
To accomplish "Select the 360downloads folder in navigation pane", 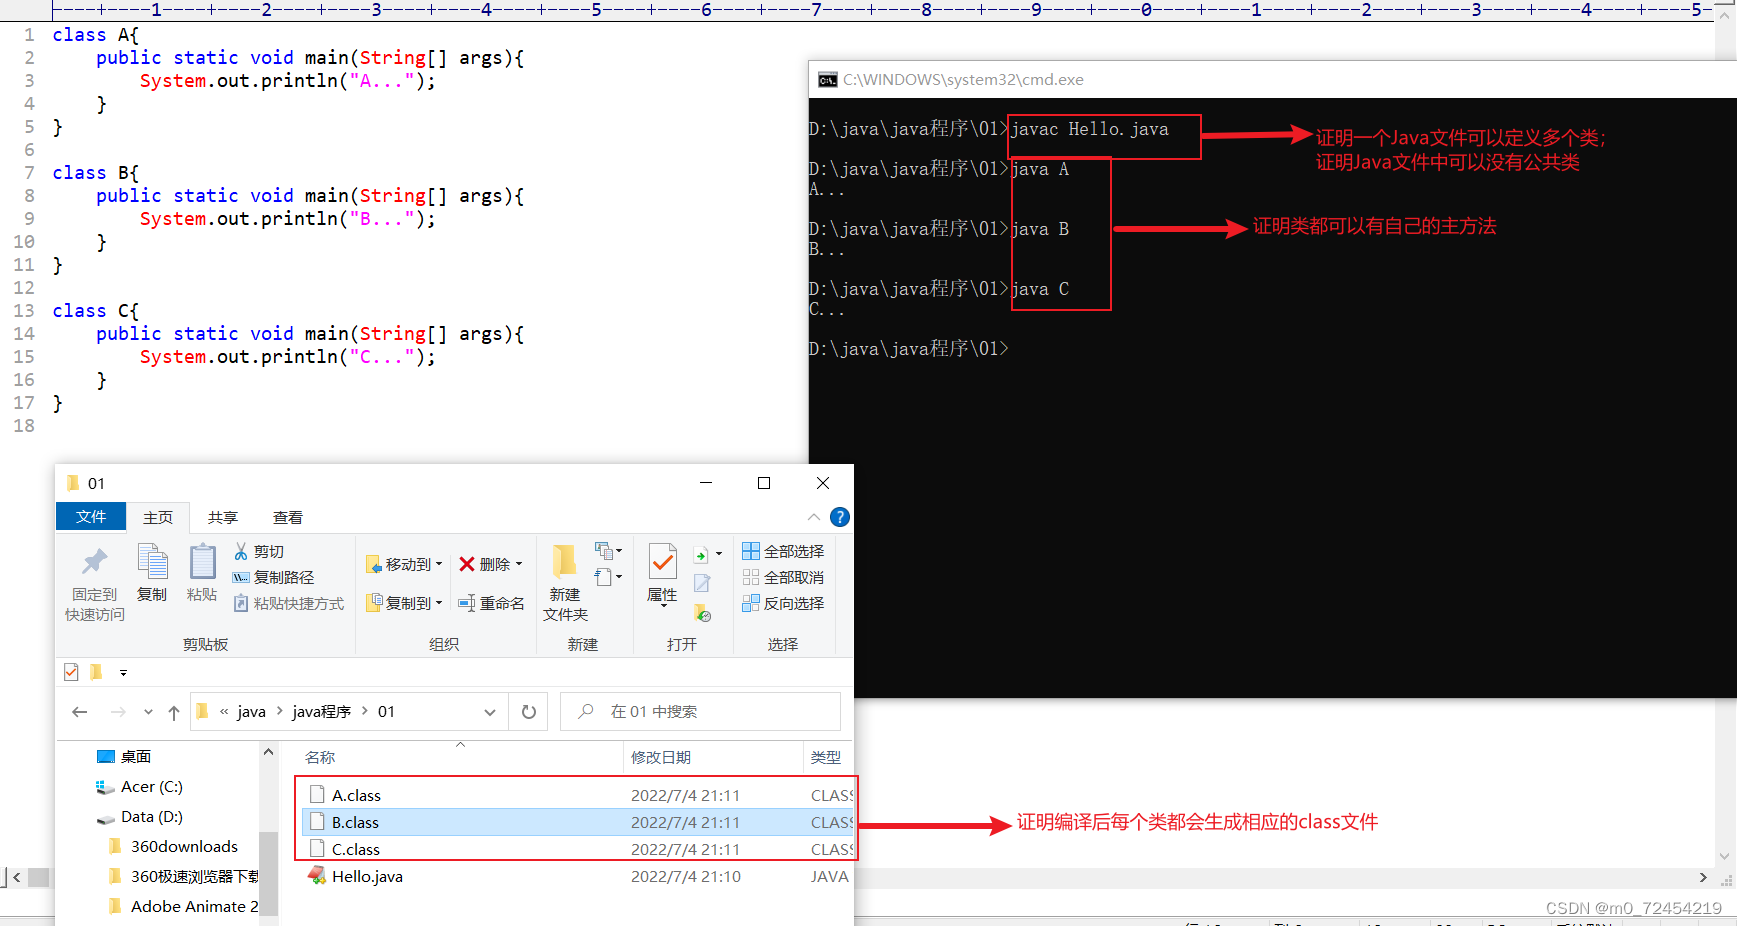I will pyautogui.click(x=184, y=846).
